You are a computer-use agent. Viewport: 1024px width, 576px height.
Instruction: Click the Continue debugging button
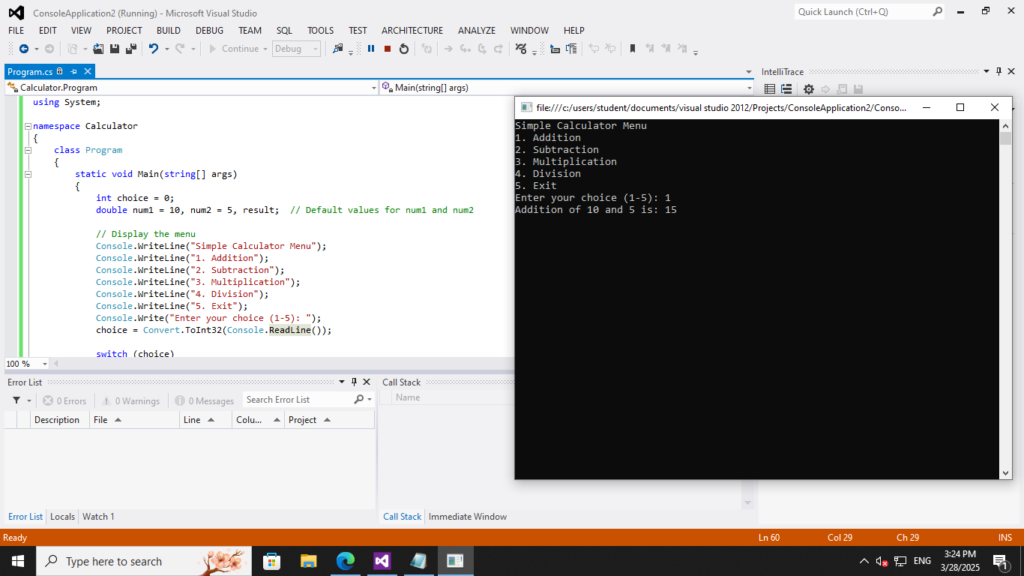pos(234,49)
